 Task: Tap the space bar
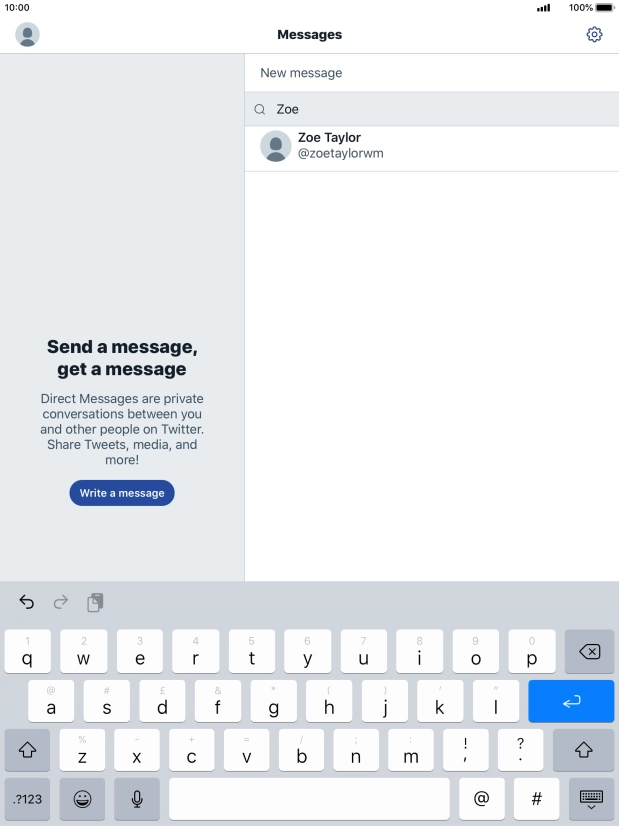tap(309, 799)
